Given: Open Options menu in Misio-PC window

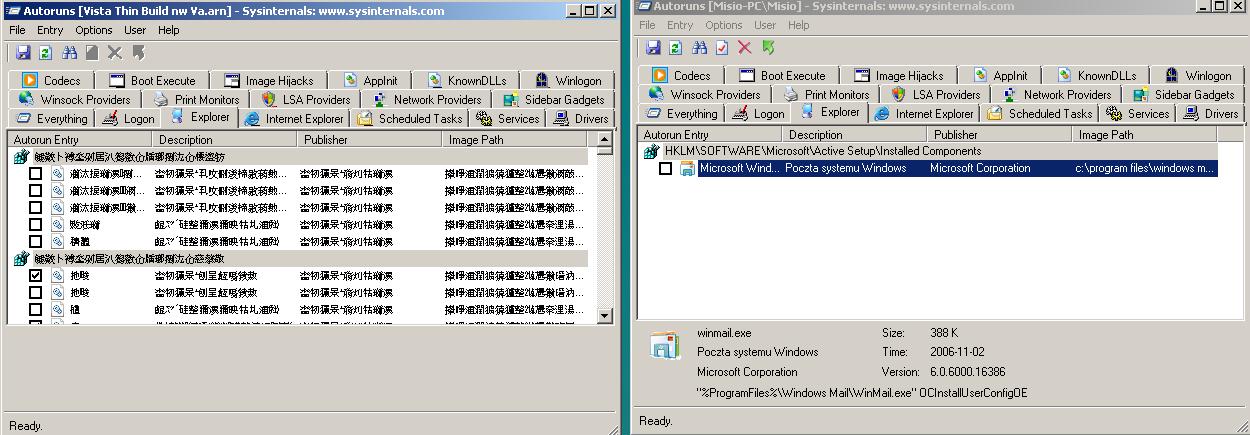Looking at the screenshot, I should [x=723, y=25].
